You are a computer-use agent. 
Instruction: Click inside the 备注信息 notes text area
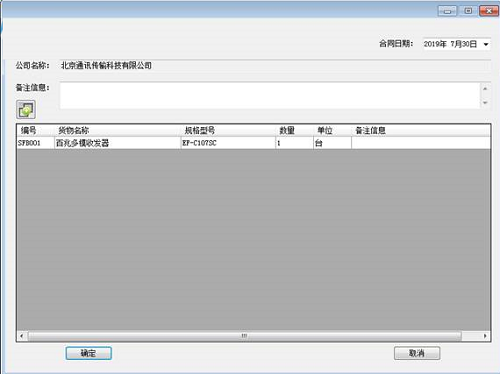tap(270, 95)
